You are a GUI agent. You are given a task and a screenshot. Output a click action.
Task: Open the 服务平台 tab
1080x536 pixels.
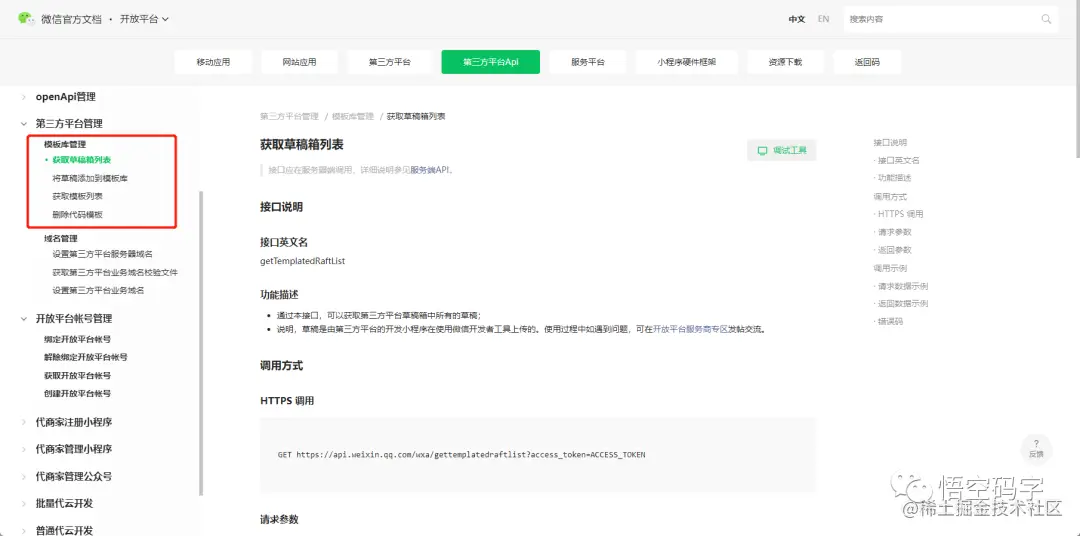pos(588,62)
